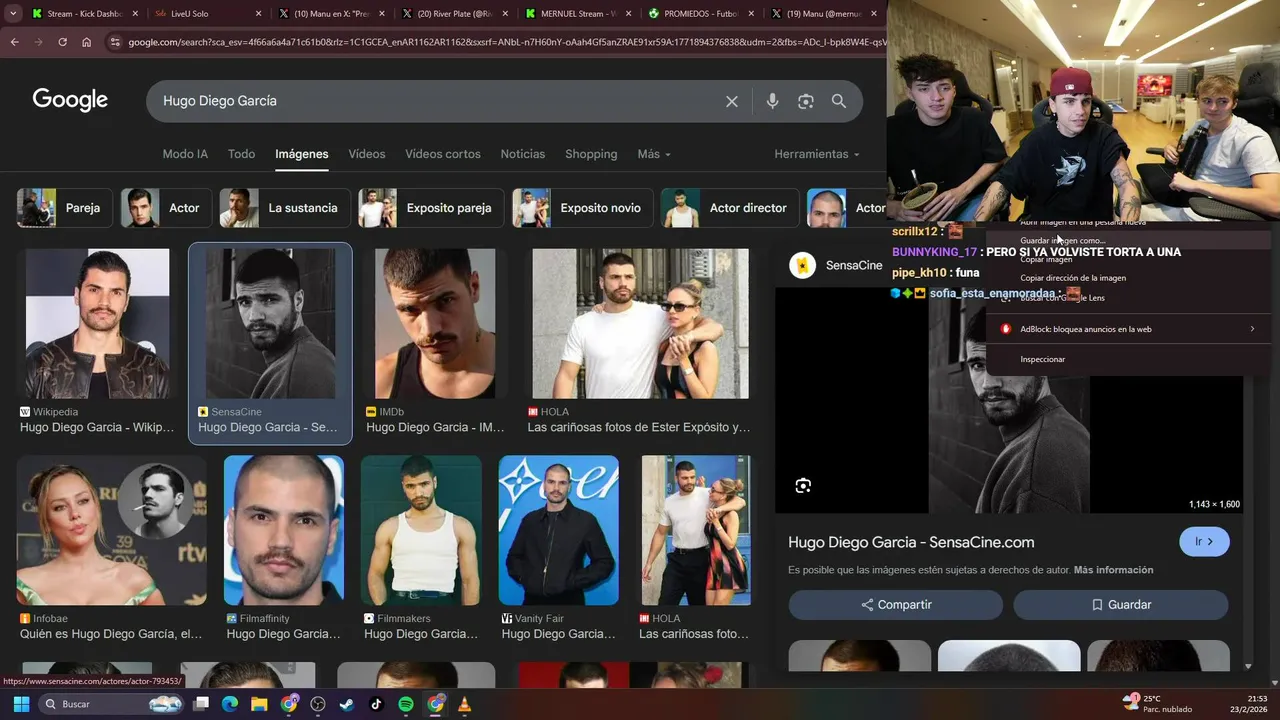Open Task View on taskbar
1280x720 pixels.
pos(201,704)
